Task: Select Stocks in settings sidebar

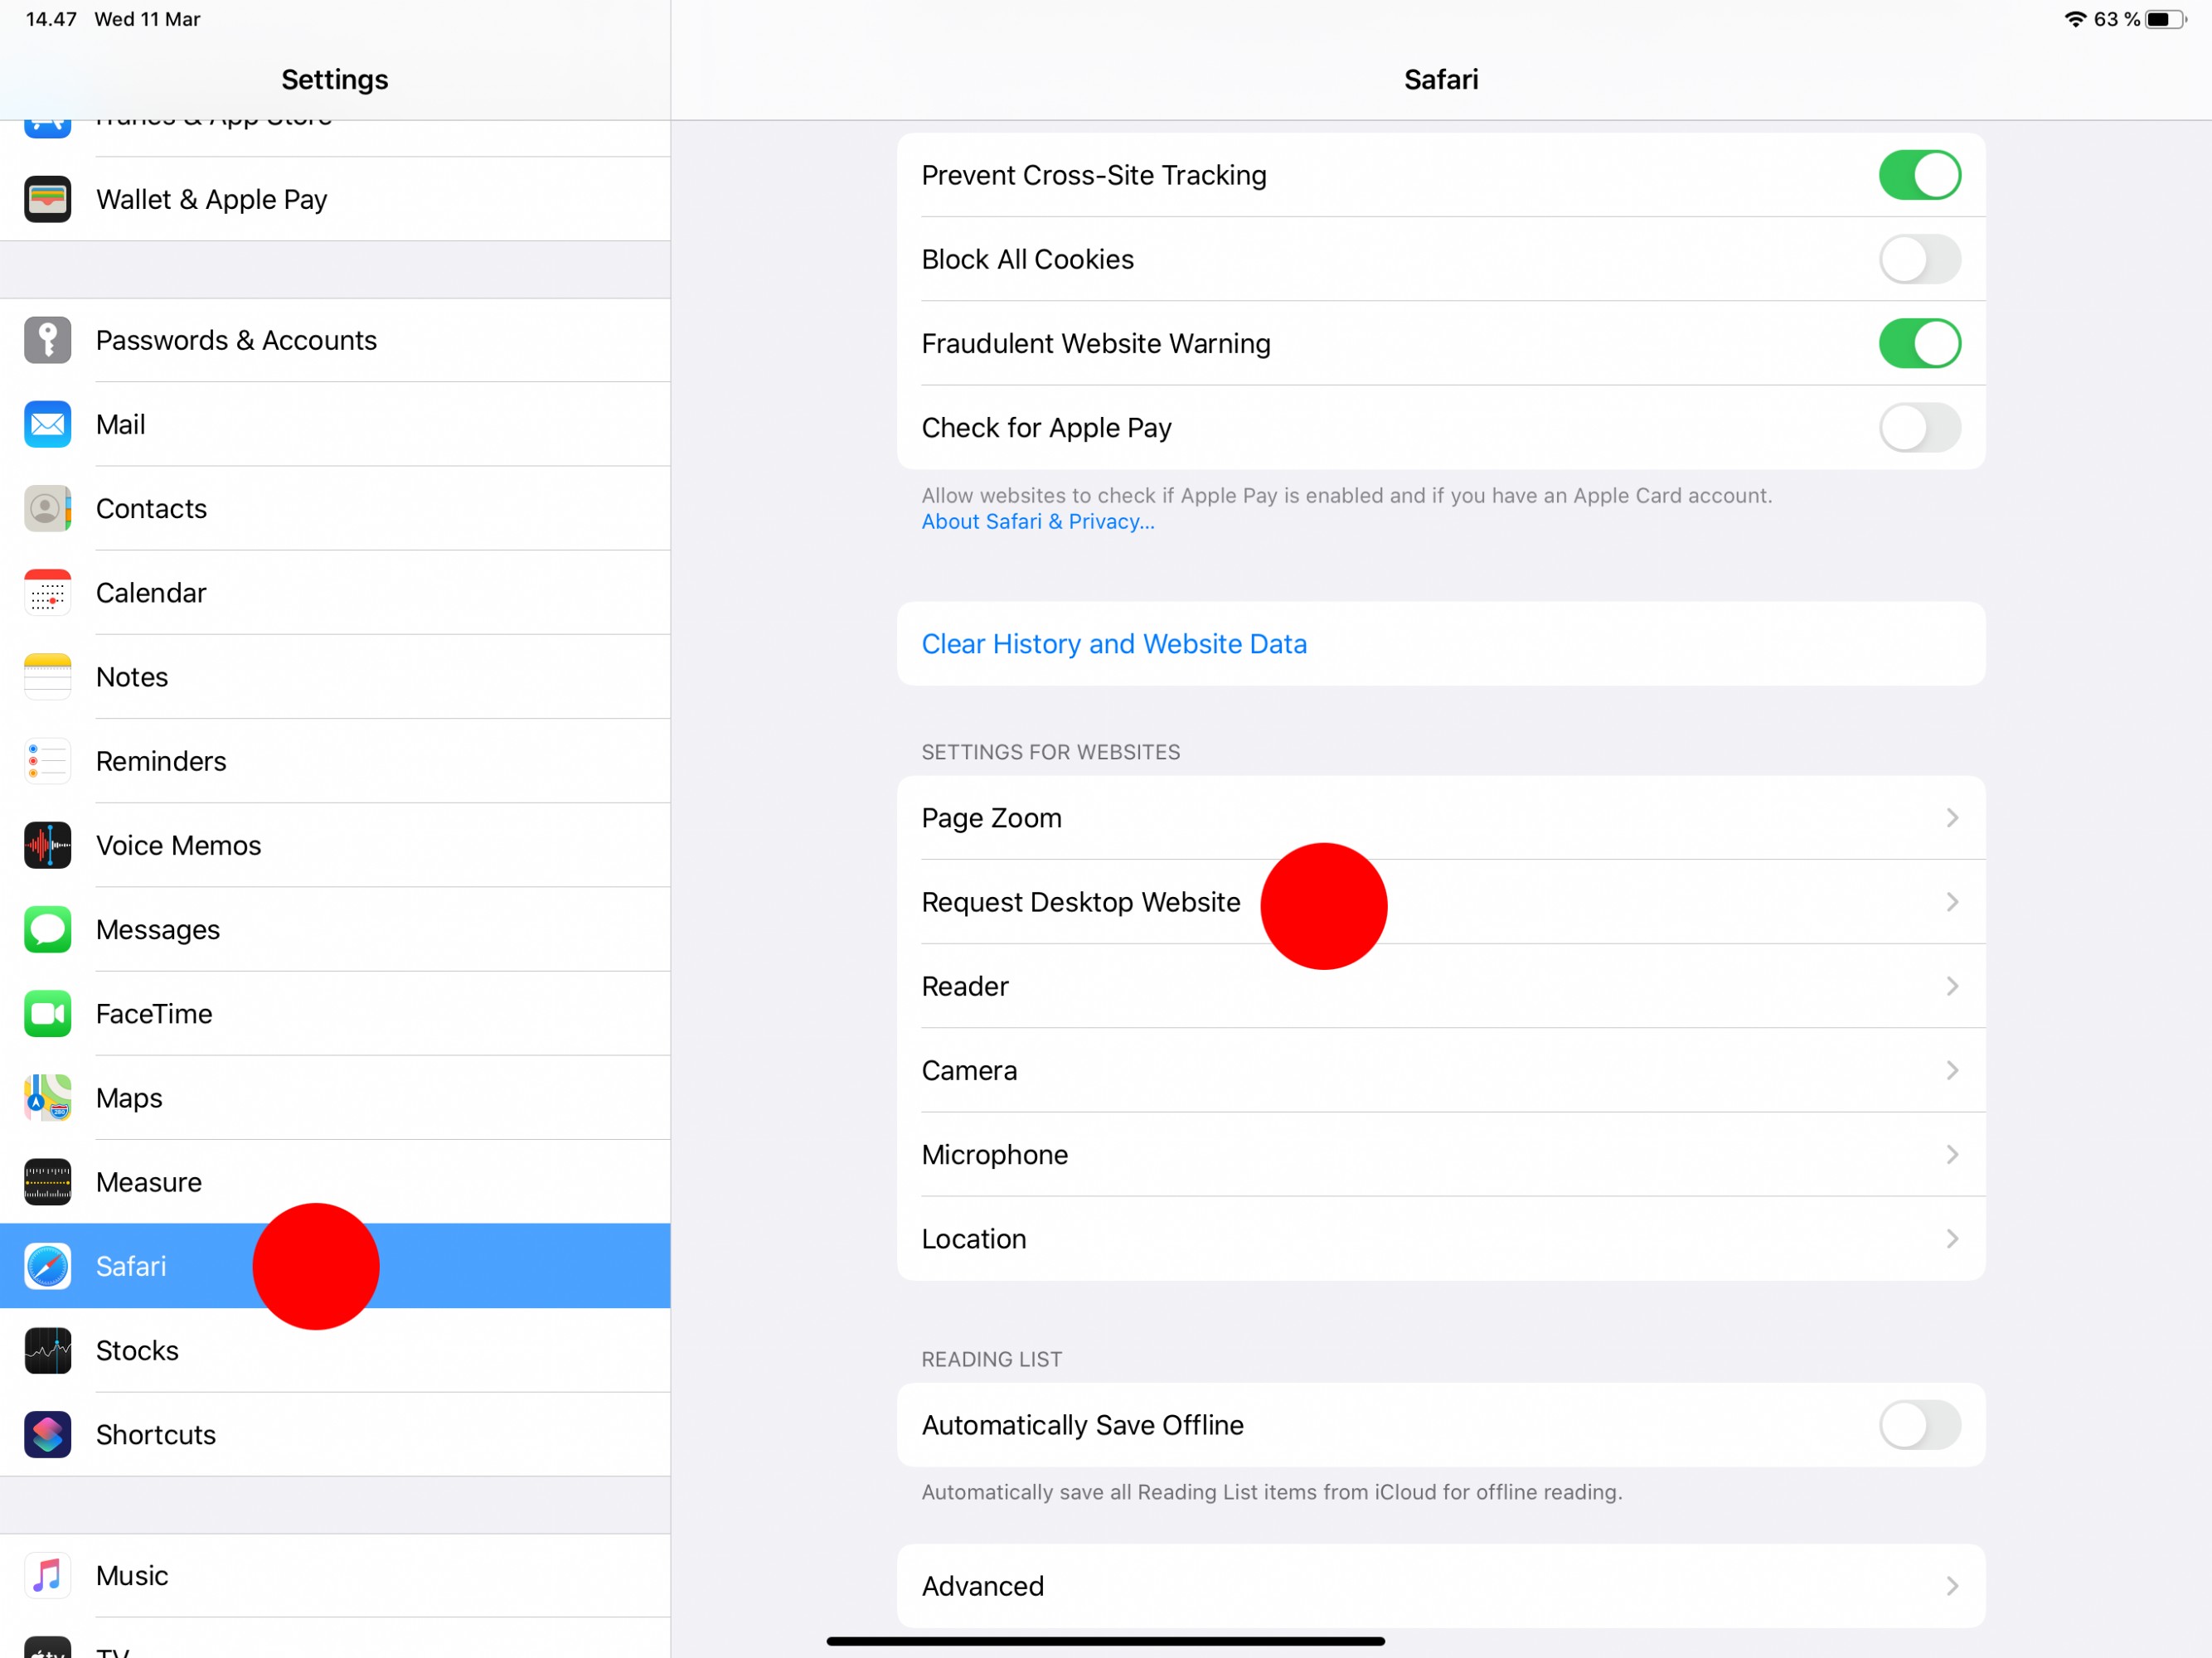Action: click(x=335, y=1350)
